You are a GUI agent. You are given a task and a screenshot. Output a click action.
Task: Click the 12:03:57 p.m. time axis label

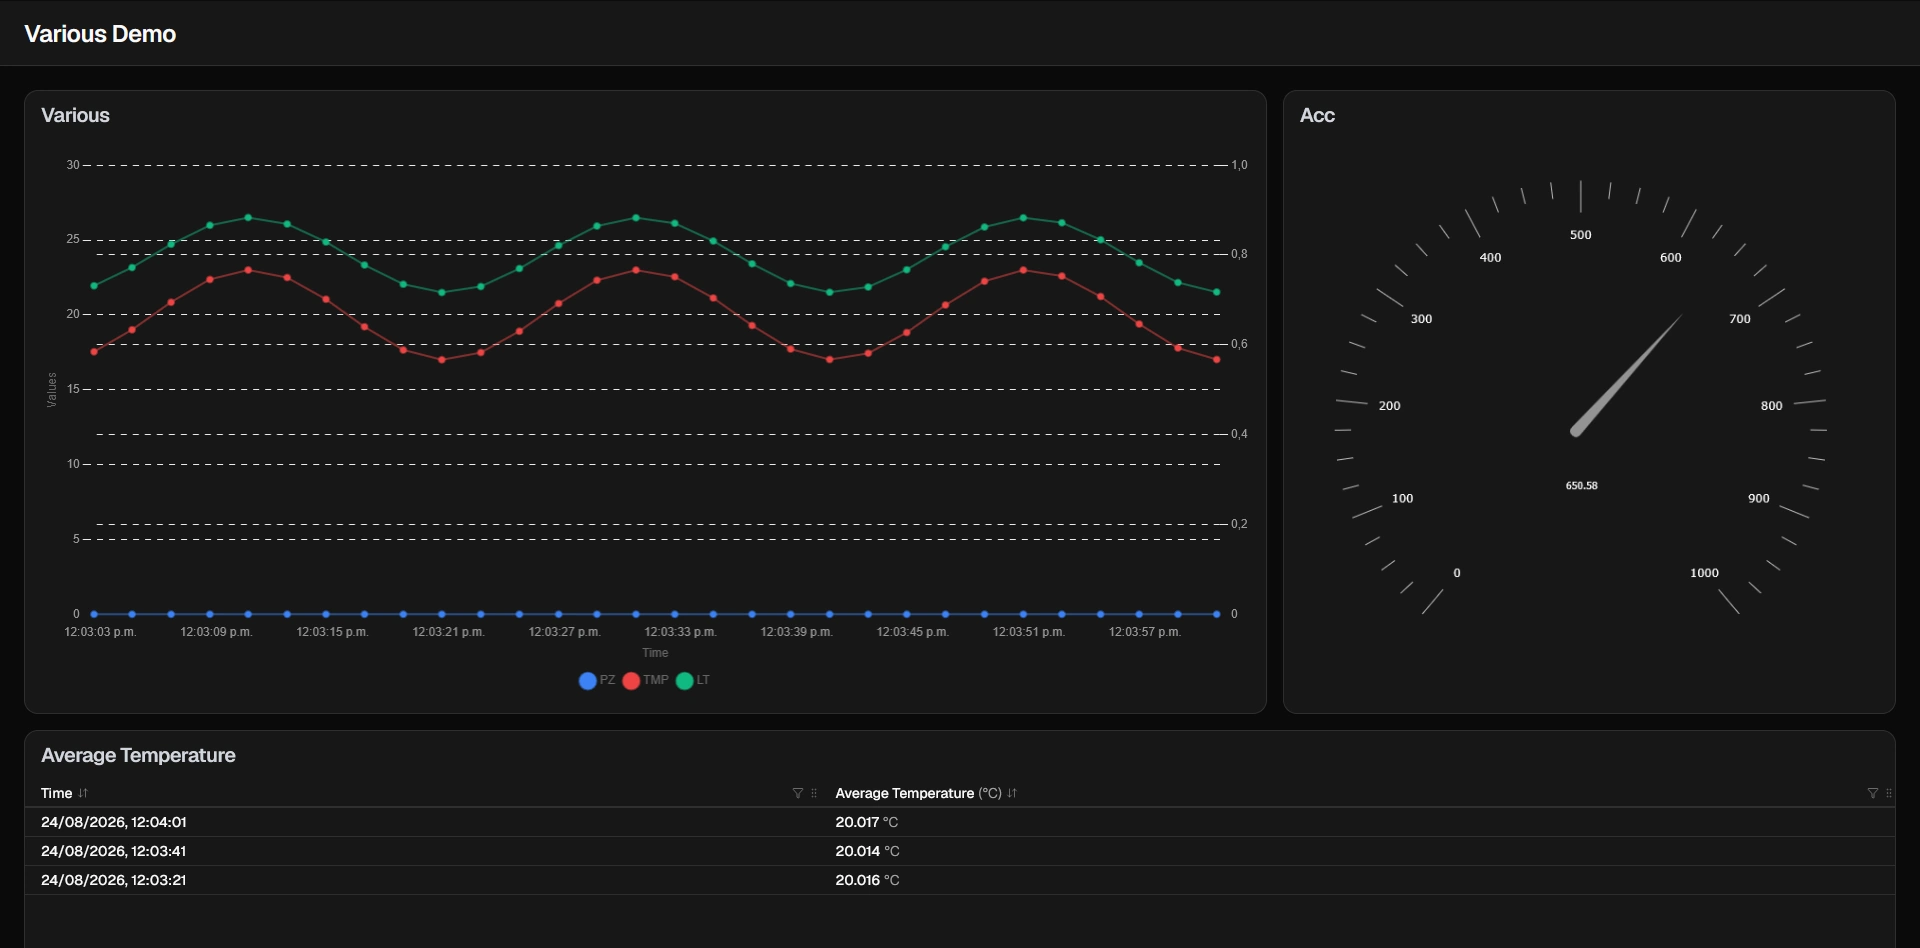click(x=1145, y=632)
